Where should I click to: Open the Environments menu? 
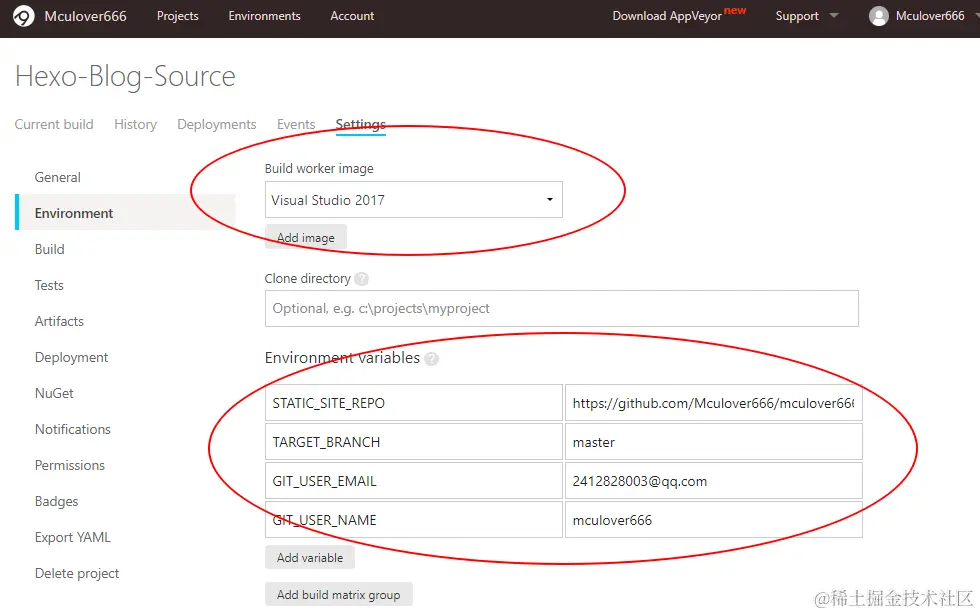[264, 16]
